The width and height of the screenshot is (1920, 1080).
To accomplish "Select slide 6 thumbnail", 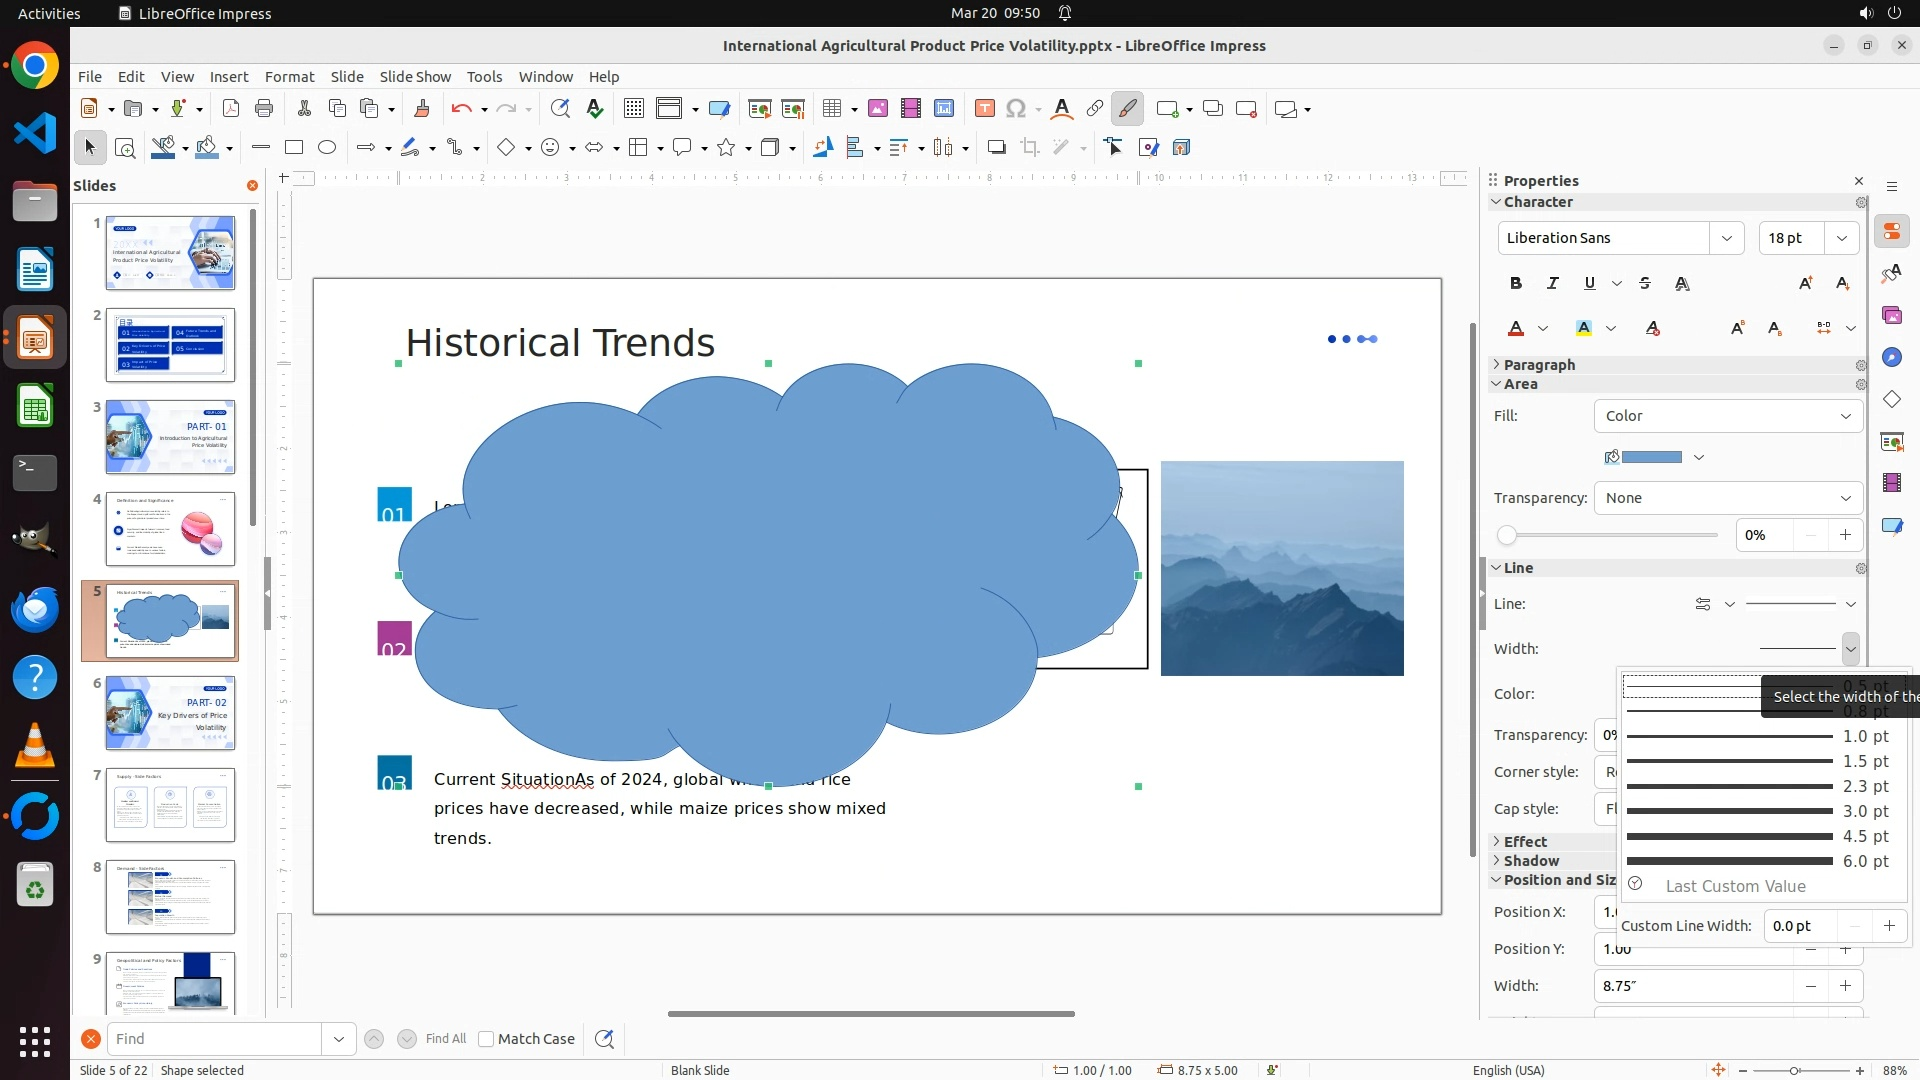I will pos(170,713).
